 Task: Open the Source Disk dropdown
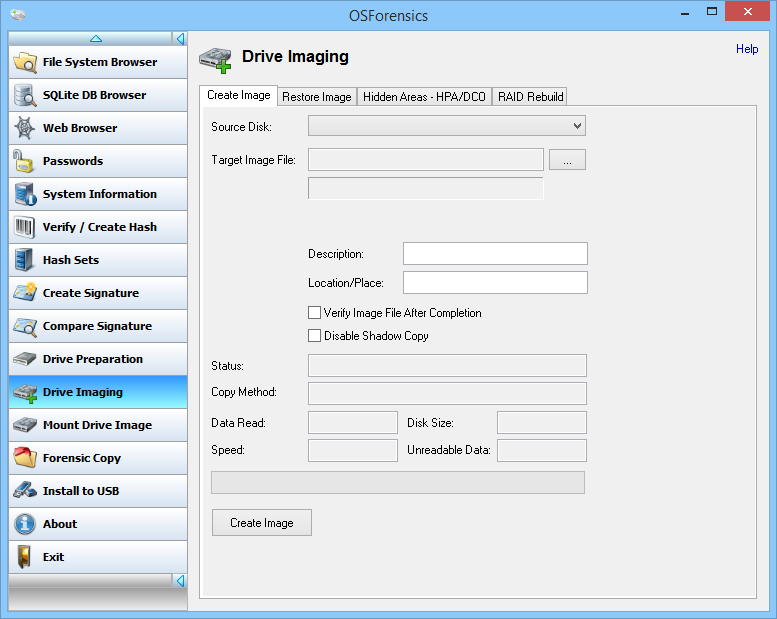pyautogui.click(x=446, y=126)
